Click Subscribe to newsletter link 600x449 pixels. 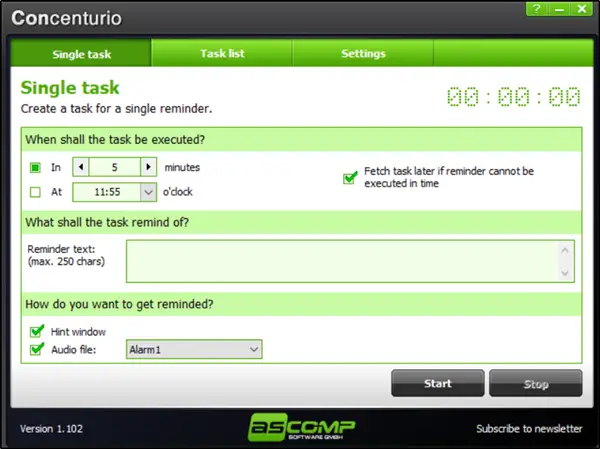(529, 429)
